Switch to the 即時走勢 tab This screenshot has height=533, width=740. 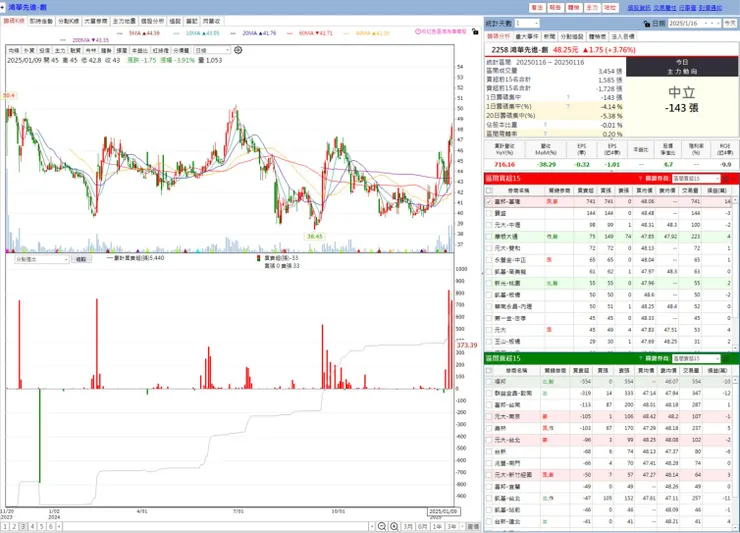click(41, 21)
